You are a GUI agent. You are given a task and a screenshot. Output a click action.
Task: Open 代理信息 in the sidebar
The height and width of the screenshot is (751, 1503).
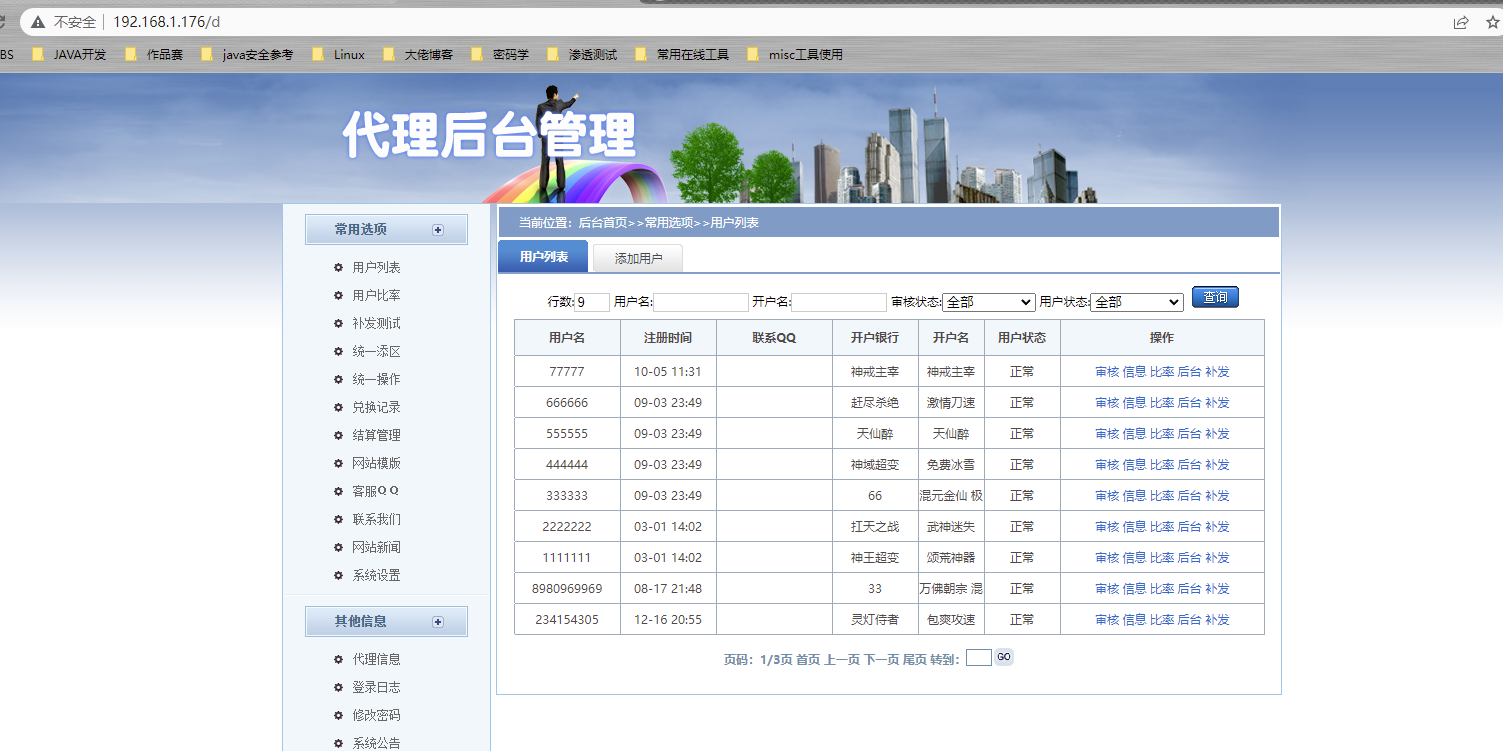coord(376,660)
